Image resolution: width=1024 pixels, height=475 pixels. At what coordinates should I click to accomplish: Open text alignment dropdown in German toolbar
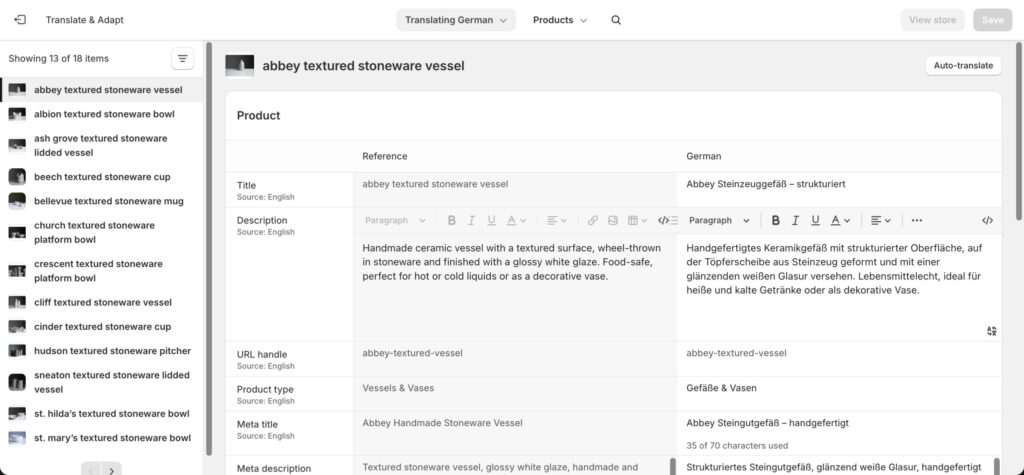click(881, 221)
